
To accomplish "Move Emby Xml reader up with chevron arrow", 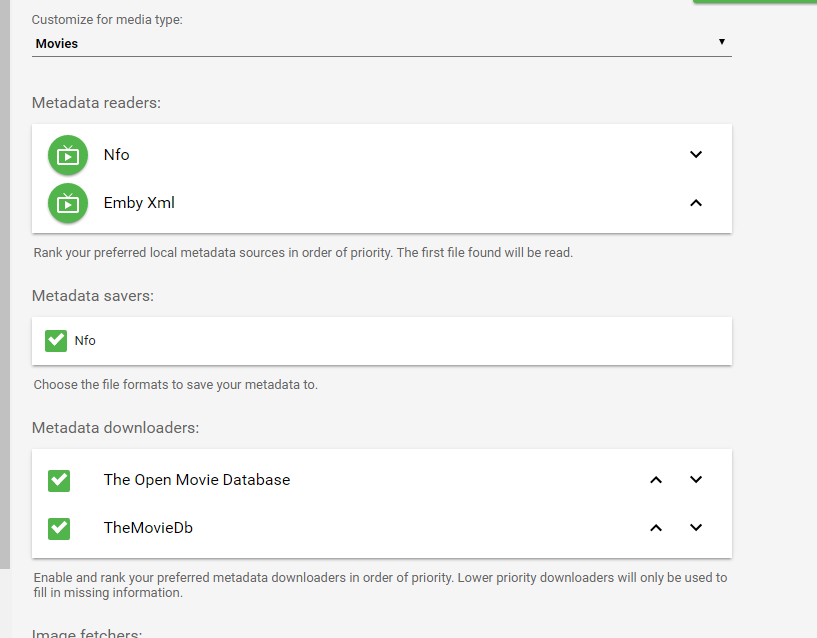I will coord(696,203).
